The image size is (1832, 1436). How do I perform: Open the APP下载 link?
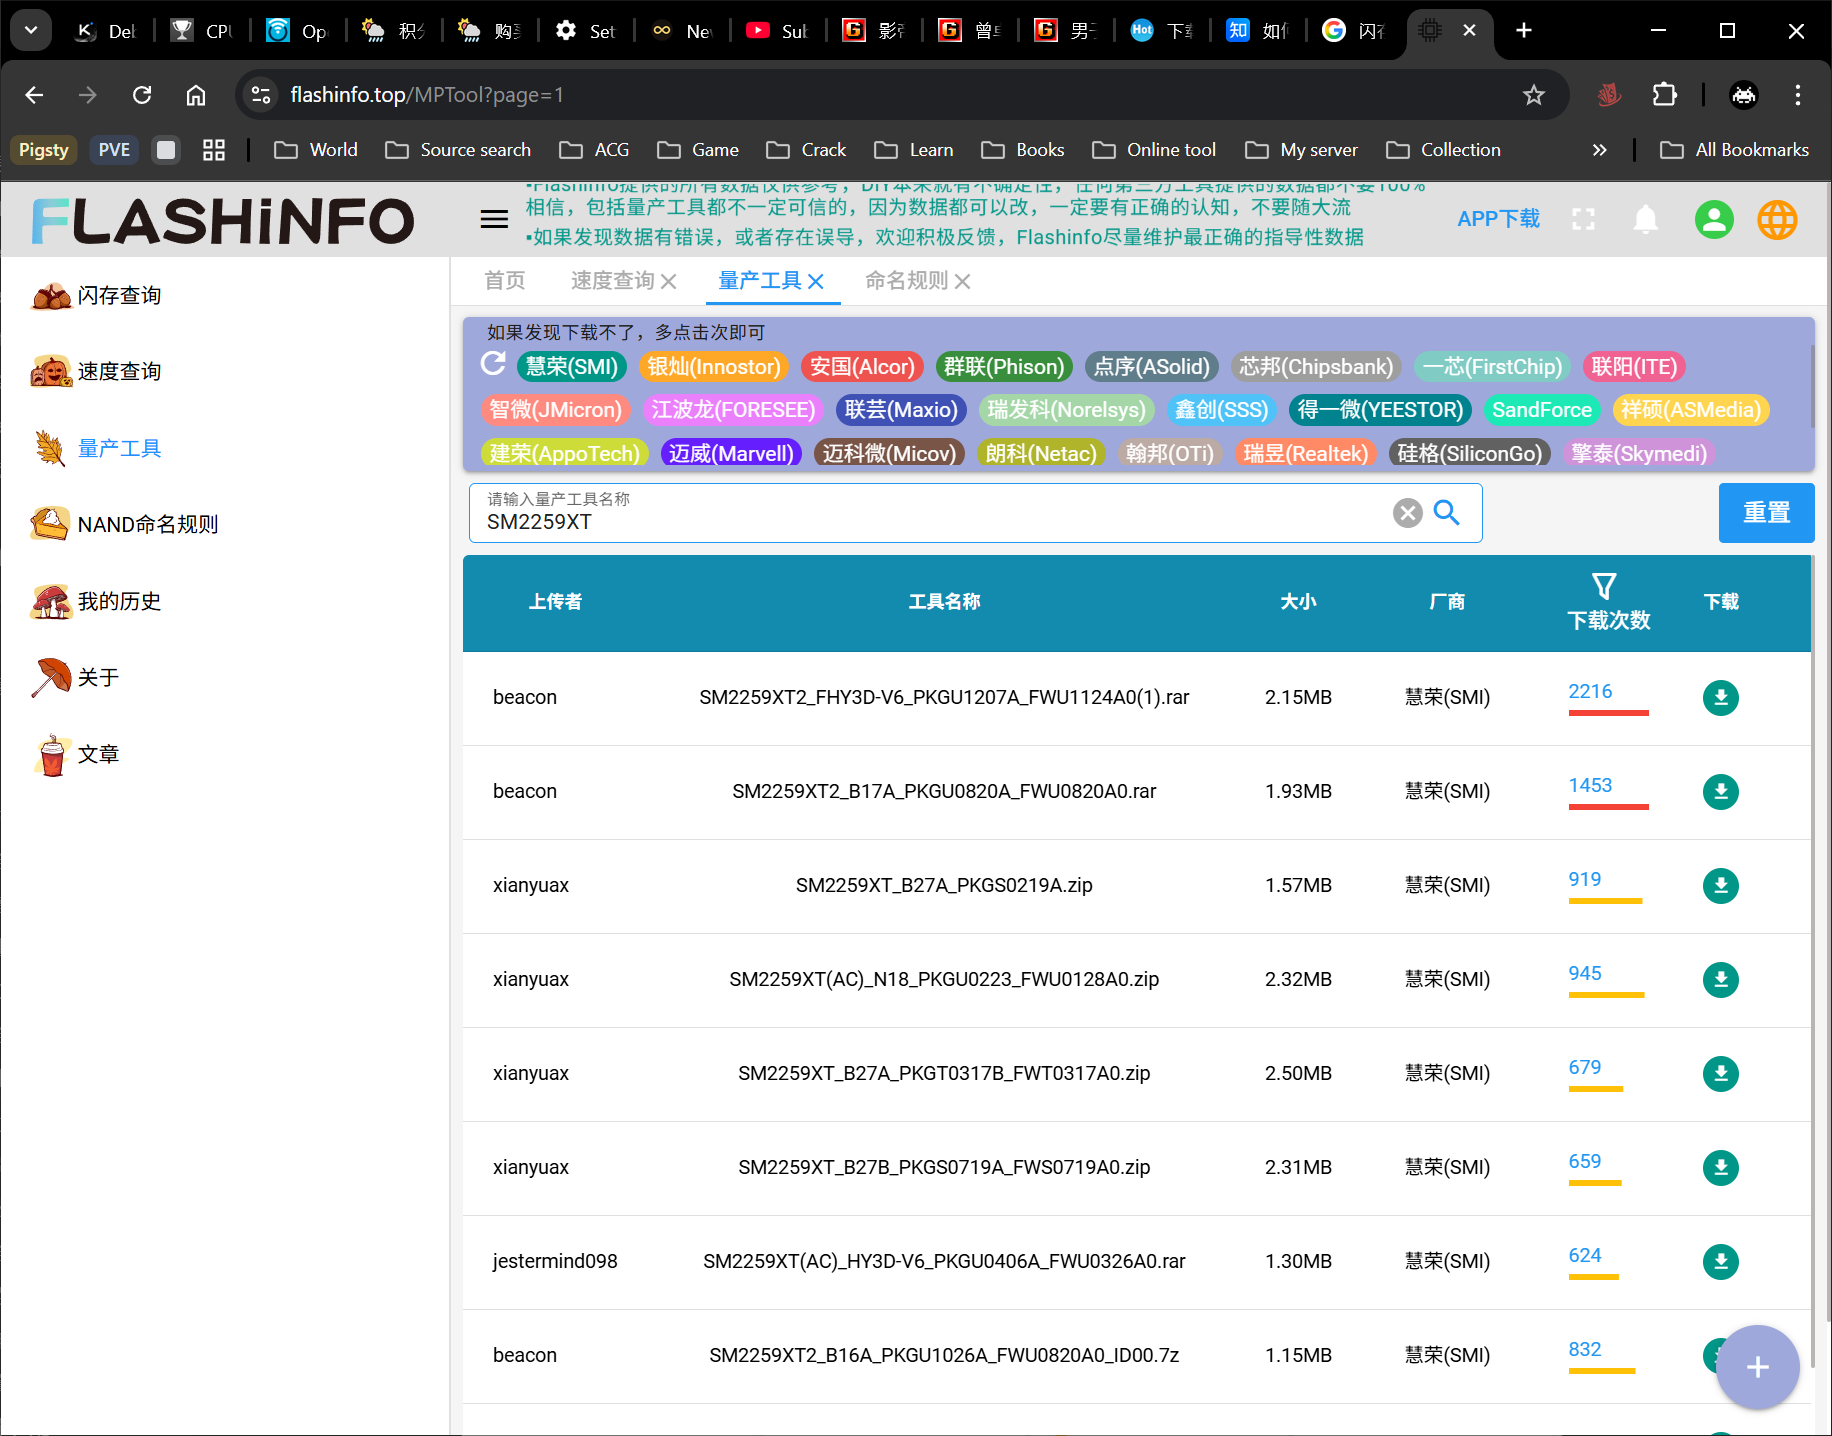(x=1498, y=219)
